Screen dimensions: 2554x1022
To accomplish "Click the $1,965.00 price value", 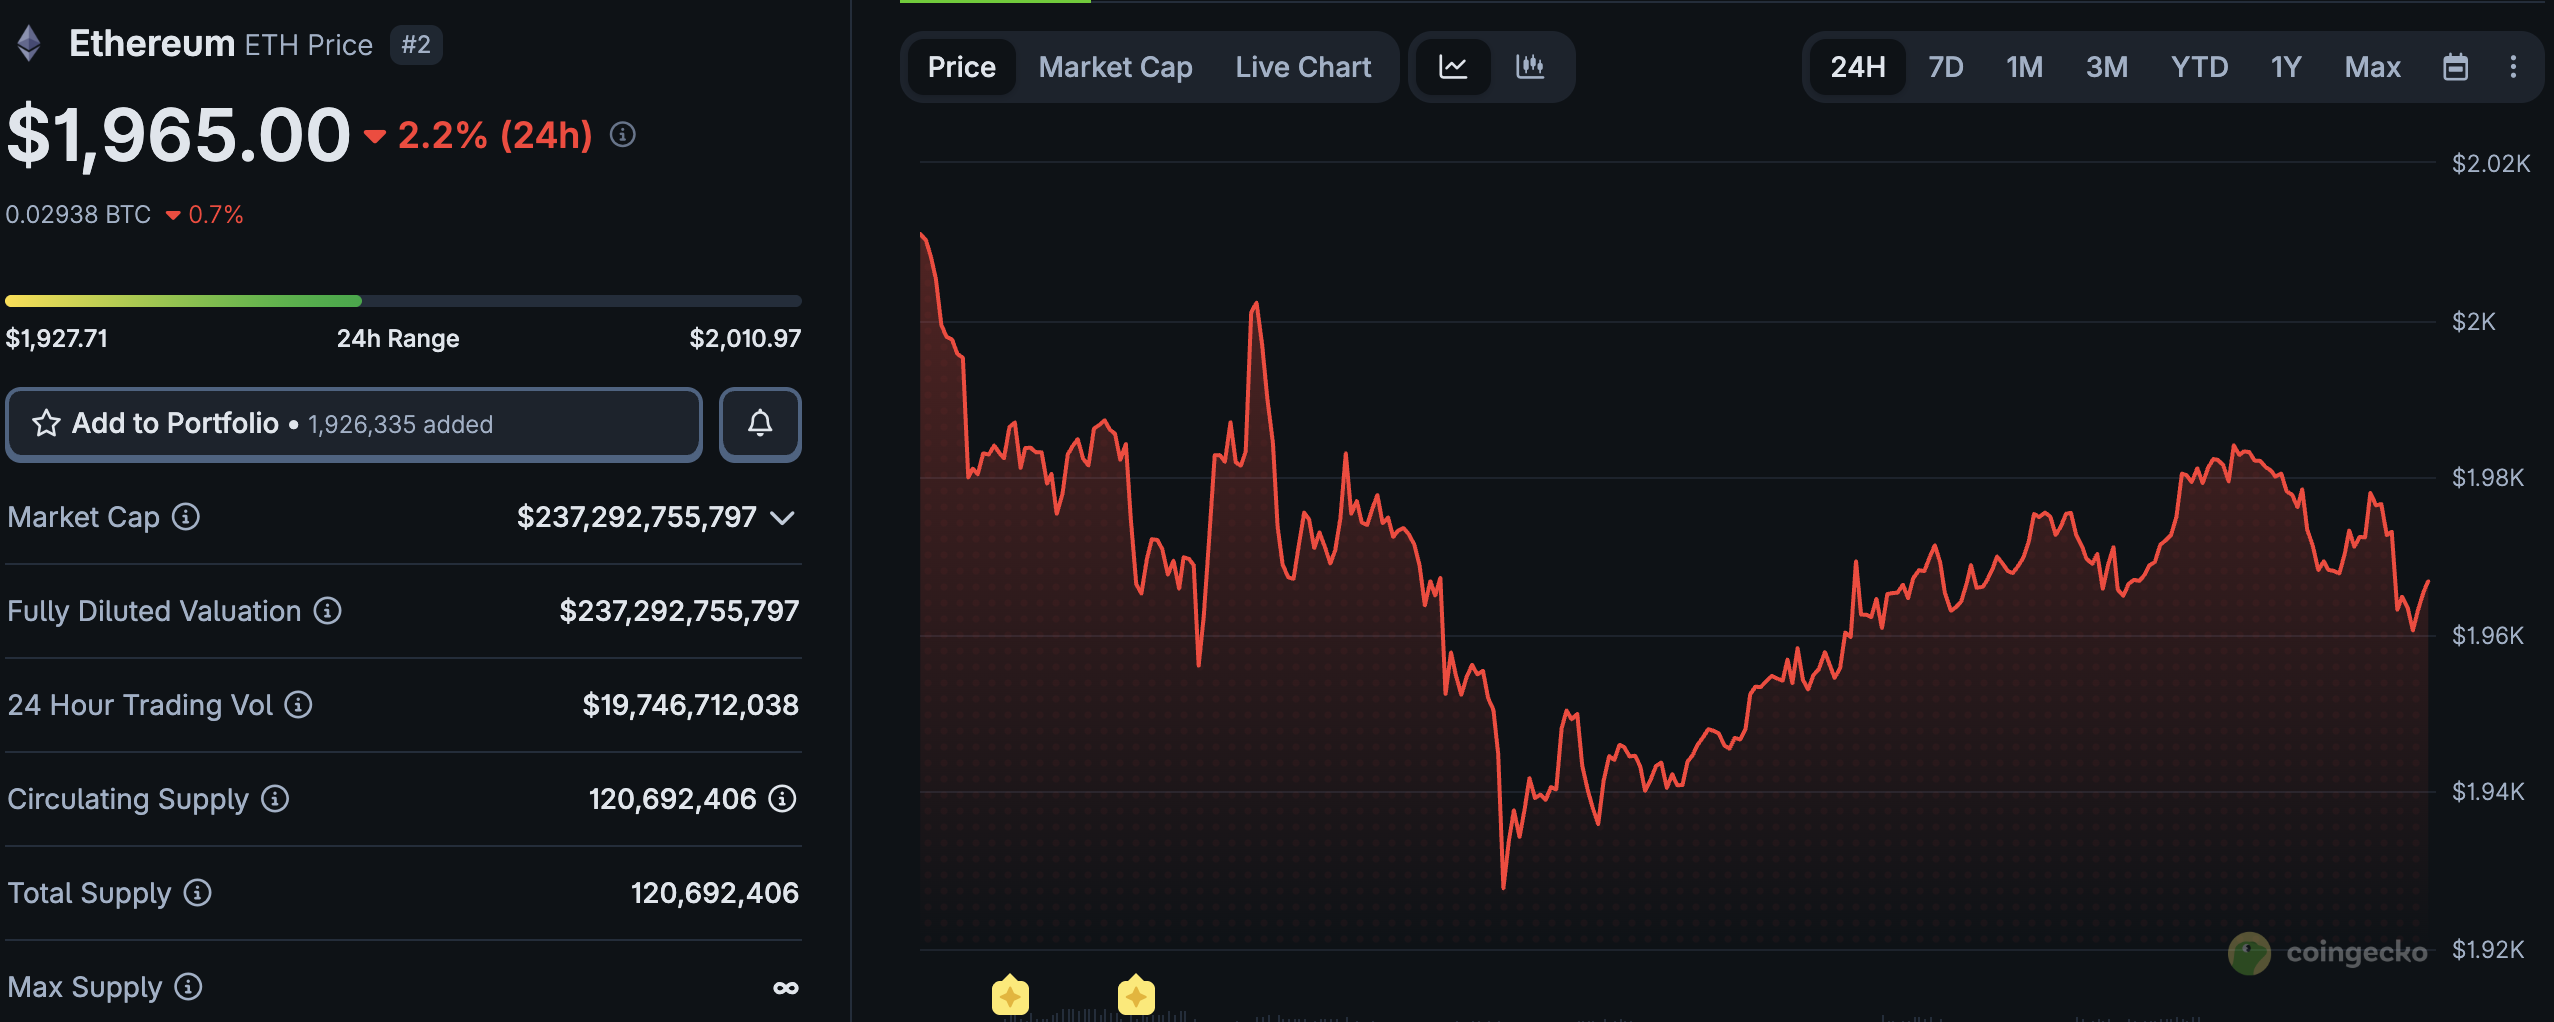I will pyautogui.click(x=179, y=135).
